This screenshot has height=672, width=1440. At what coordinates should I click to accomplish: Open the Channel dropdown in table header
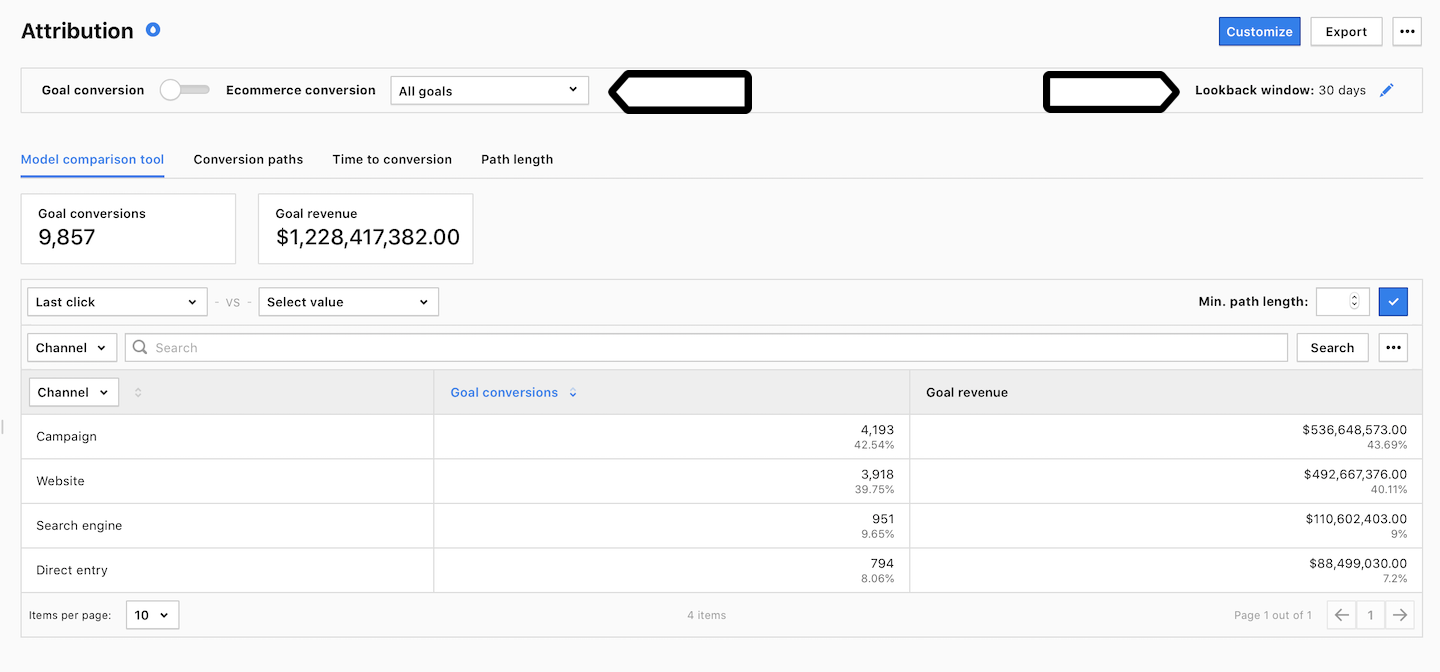[74, 392]
